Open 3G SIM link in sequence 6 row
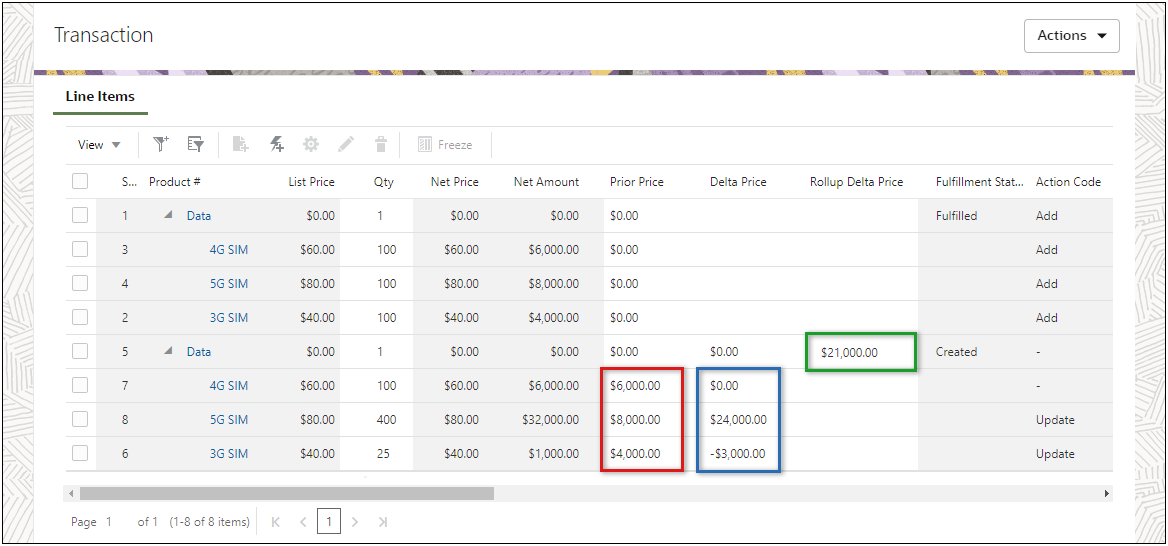The width and height of the screenshot is (1168, 546). [x=229, y=454]
